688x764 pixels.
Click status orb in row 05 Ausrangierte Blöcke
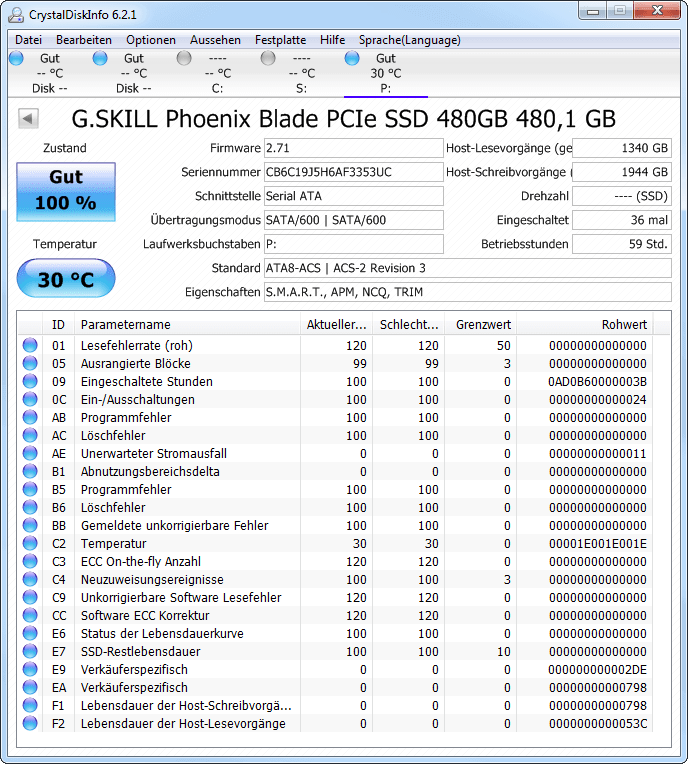click(30, 363)
